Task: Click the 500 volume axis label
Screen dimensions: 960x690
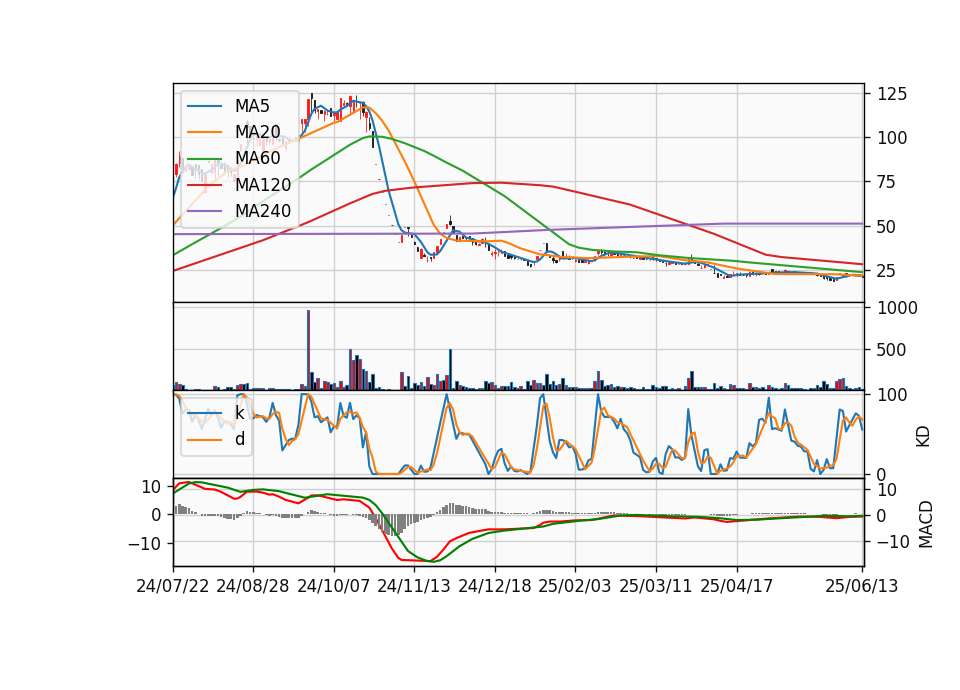Action: (x=892, y=350)
